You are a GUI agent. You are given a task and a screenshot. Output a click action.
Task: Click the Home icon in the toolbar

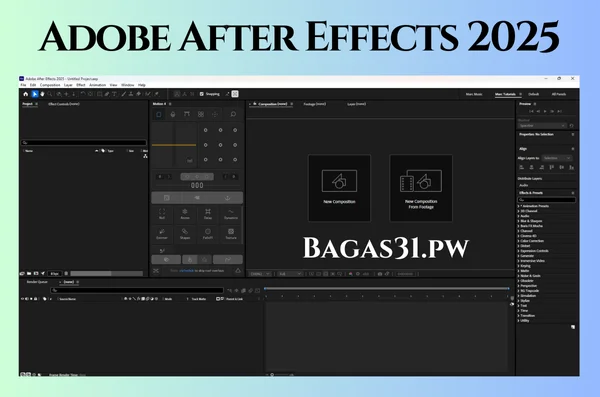26,94
